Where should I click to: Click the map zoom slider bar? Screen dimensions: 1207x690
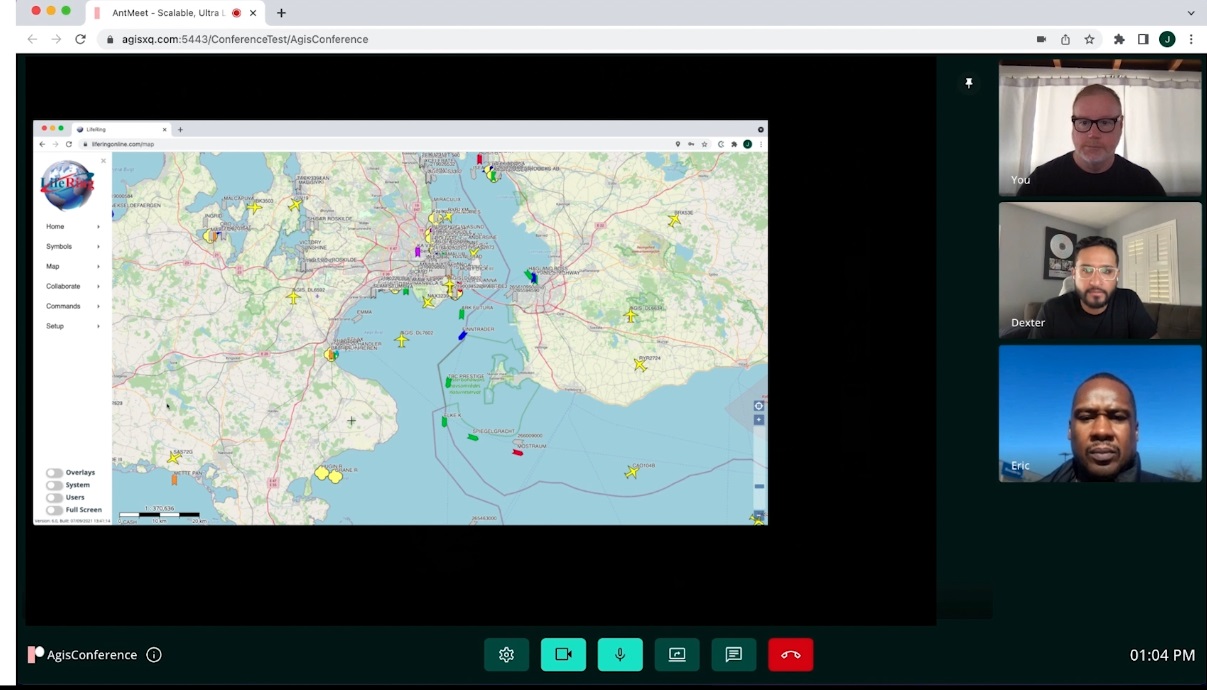pyautogui.click(x=759, y=486)
